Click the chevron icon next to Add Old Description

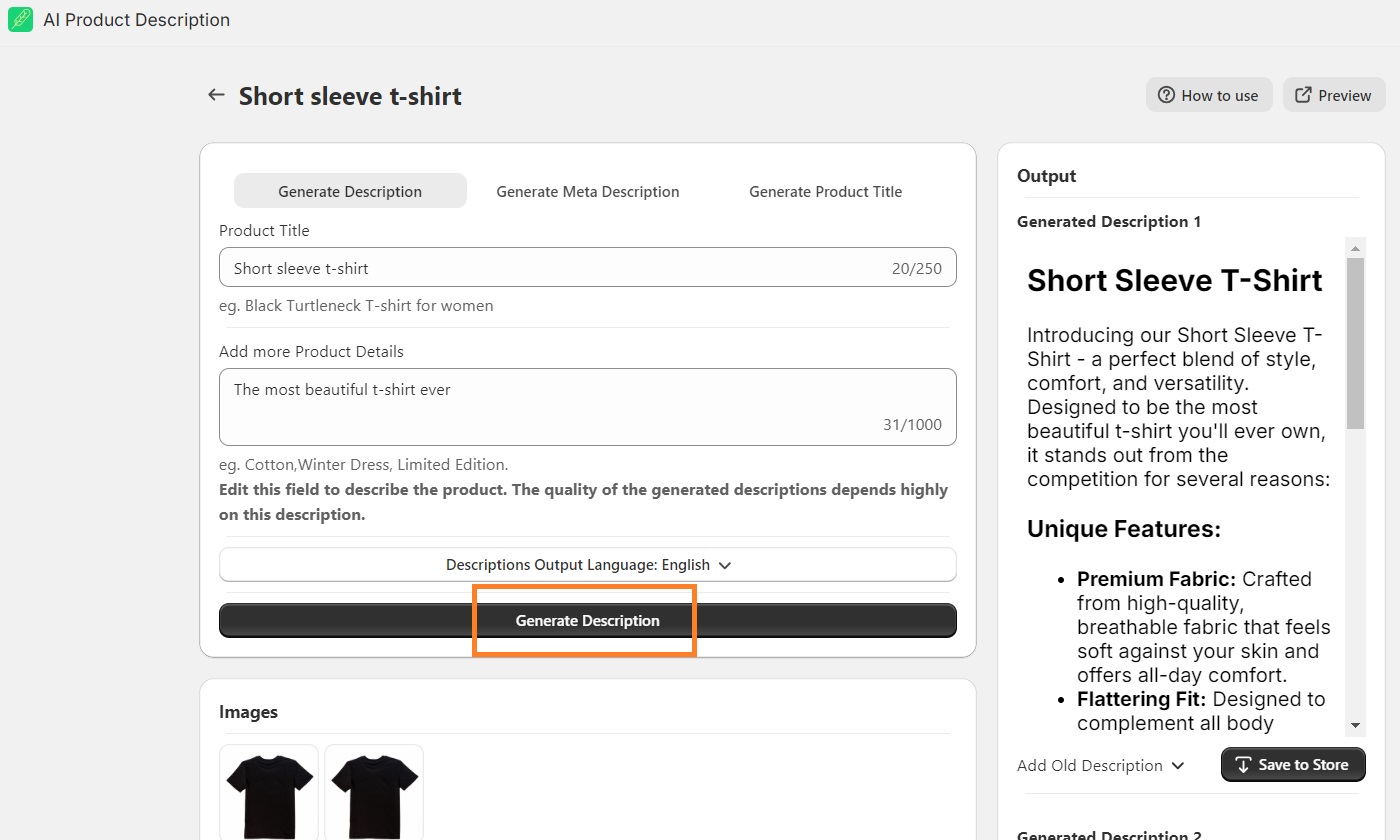click(x=1175, y=765)
